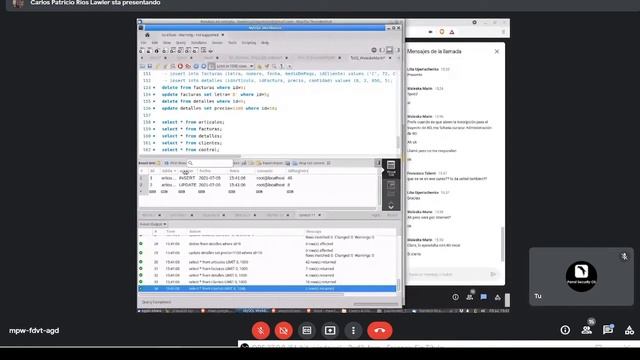Viewport: 640px width, 360px height.
Task: Open the Query menu in Workbench
Action: (x=180, y=43)
